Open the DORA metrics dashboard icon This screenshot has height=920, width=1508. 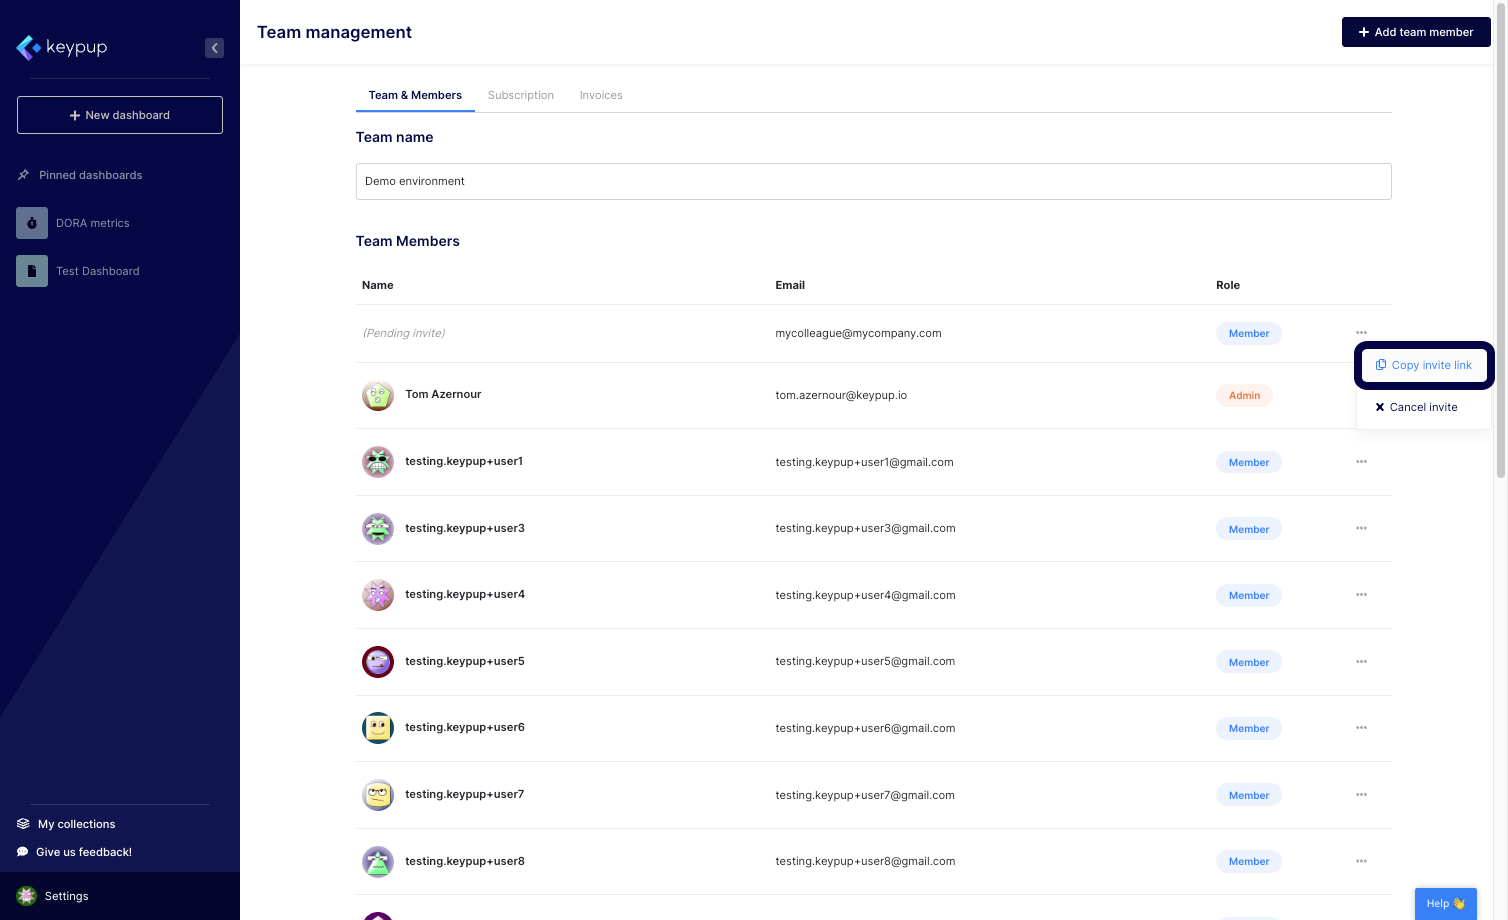coord(32,223)
